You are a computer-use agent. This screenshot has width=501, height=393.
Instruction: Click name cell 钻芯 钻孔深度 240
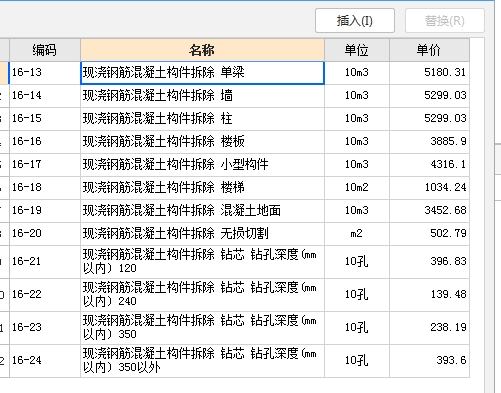[x=202, y=295]
